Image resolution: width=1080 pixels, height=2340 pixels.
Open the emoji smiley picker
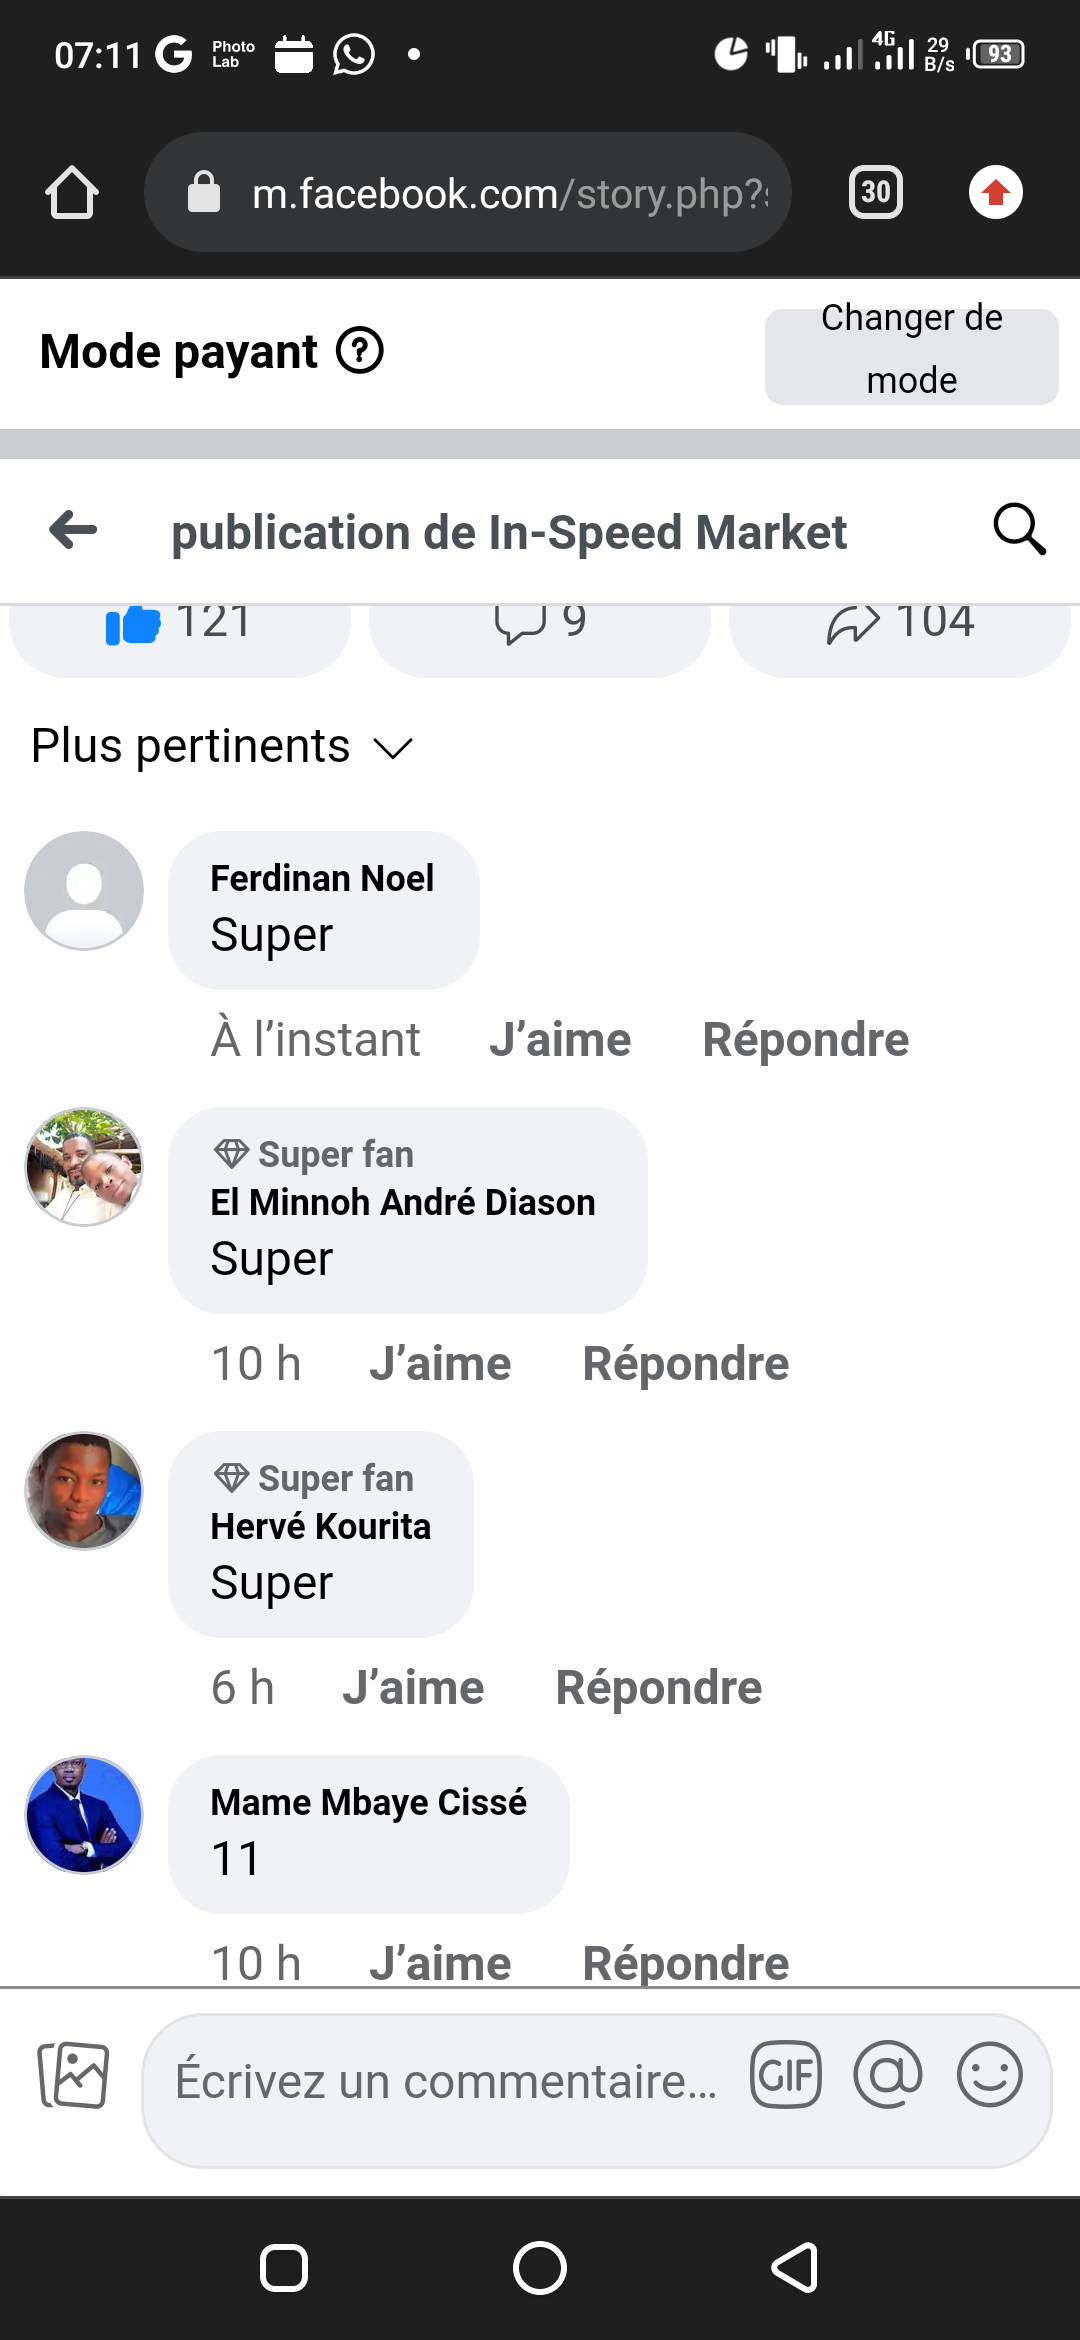(x=989, y=2075)
